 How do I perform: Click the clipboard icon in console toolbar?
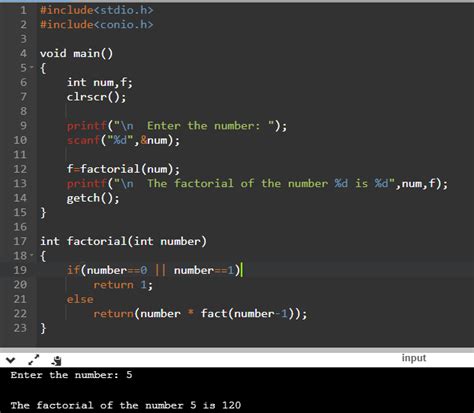coord(57,361)
